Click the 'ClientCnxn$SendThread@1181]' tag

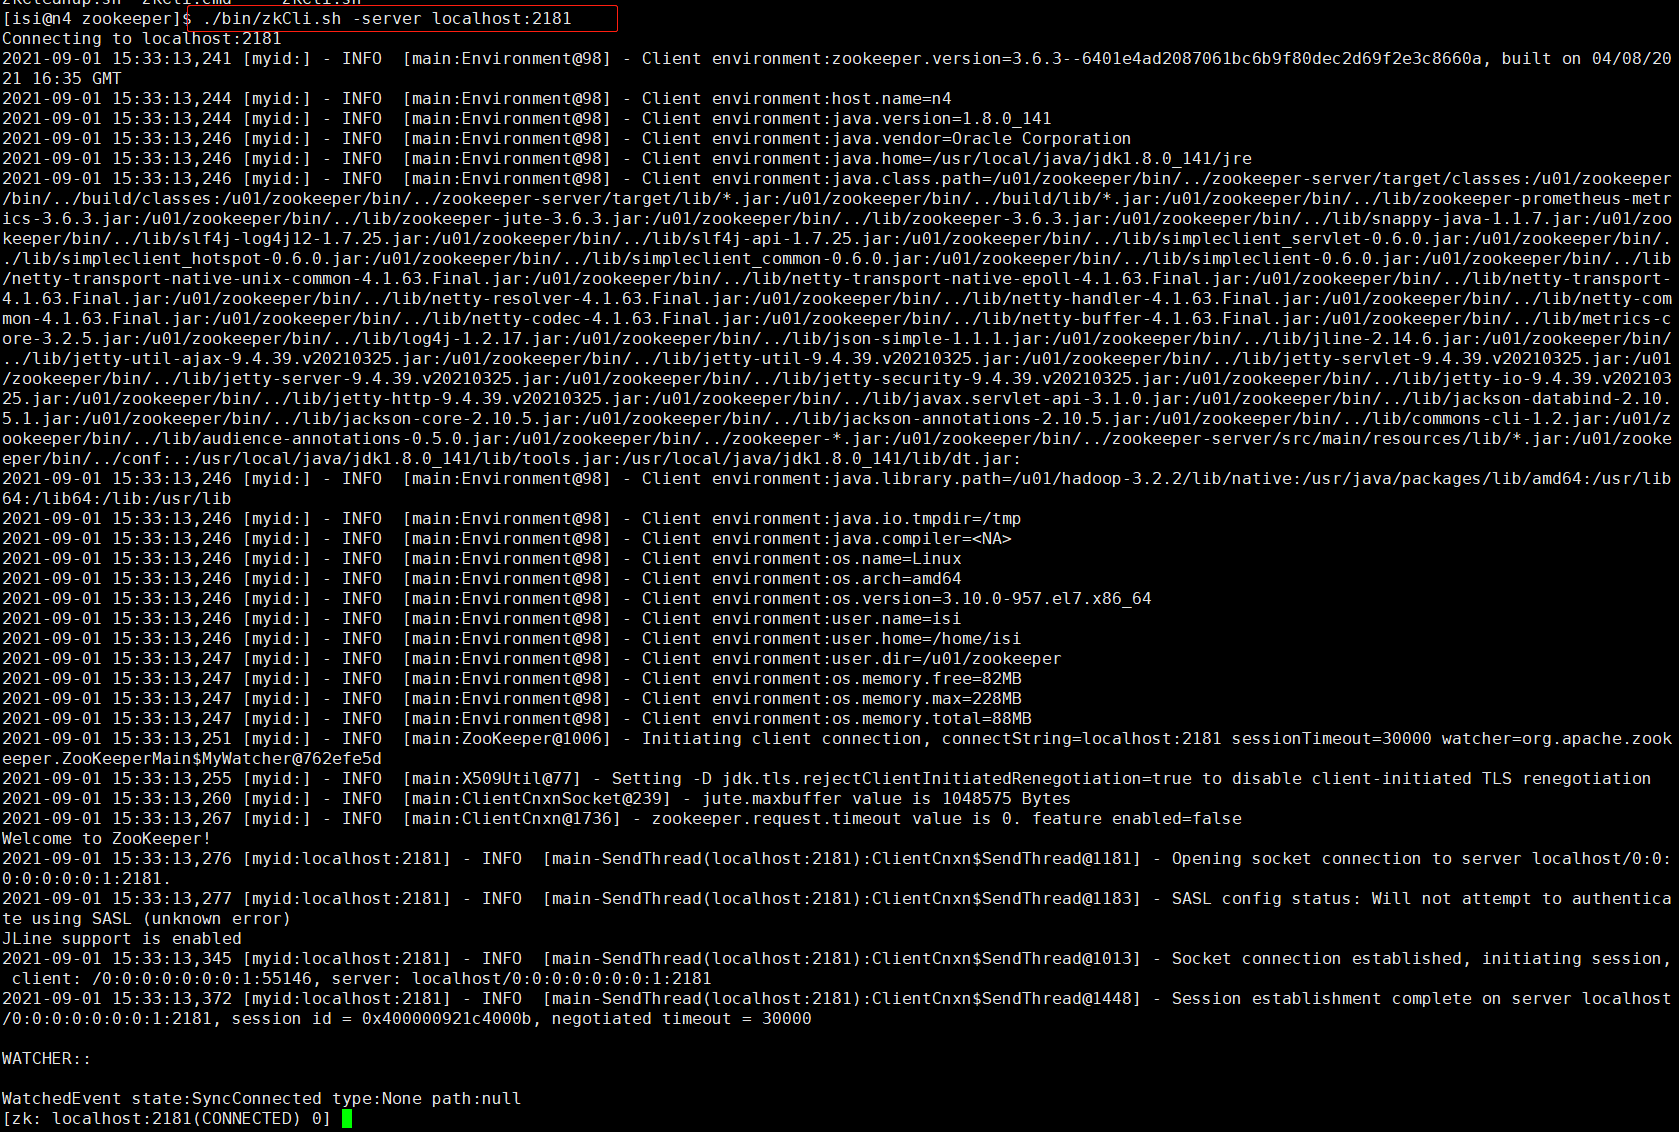click(1007, 858)
